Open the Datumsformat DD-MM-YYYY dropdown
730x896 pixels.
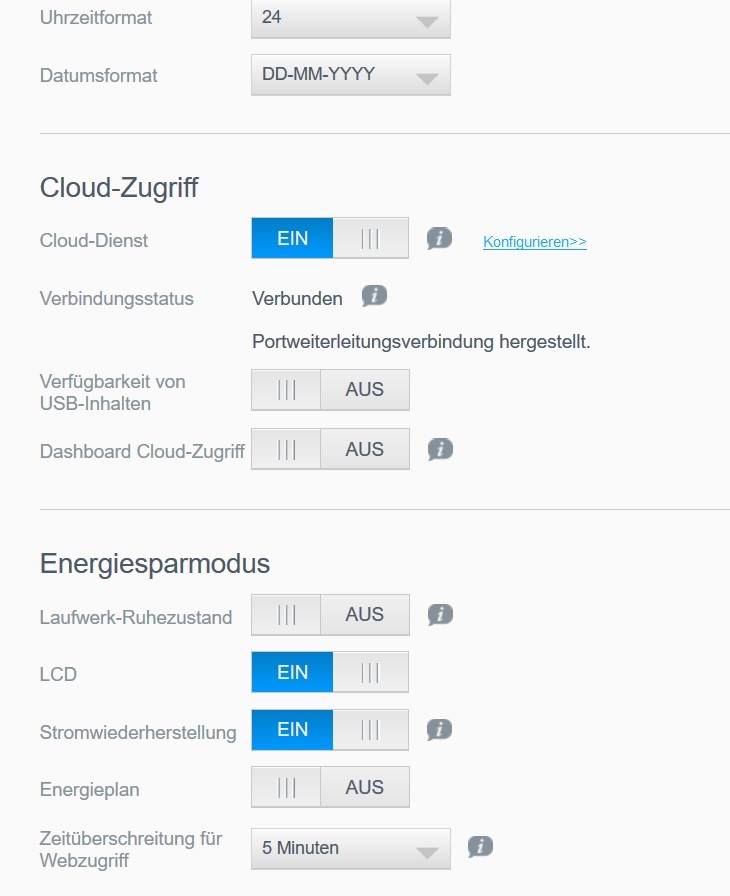click(350, 75)
